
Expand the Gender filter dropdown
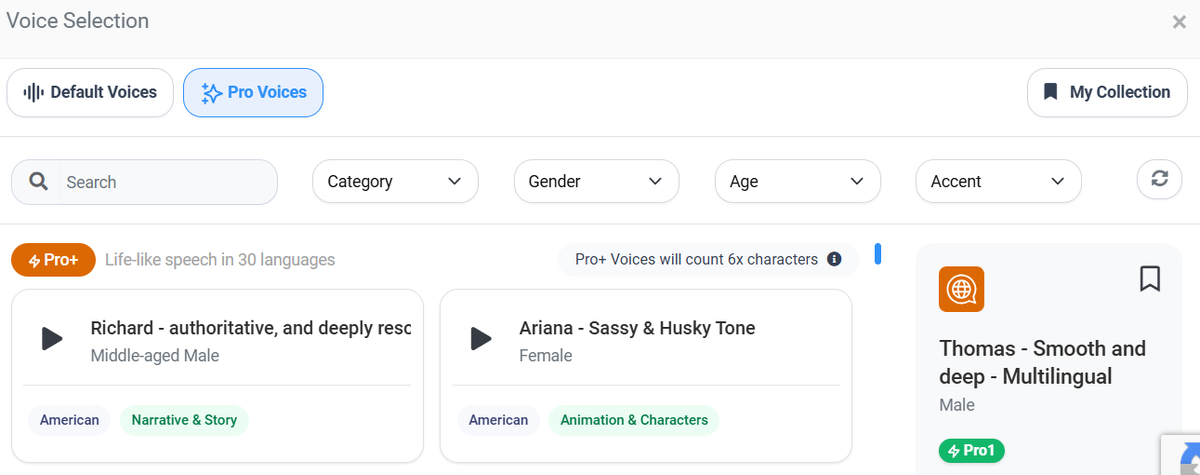click(x=596, y=181)
